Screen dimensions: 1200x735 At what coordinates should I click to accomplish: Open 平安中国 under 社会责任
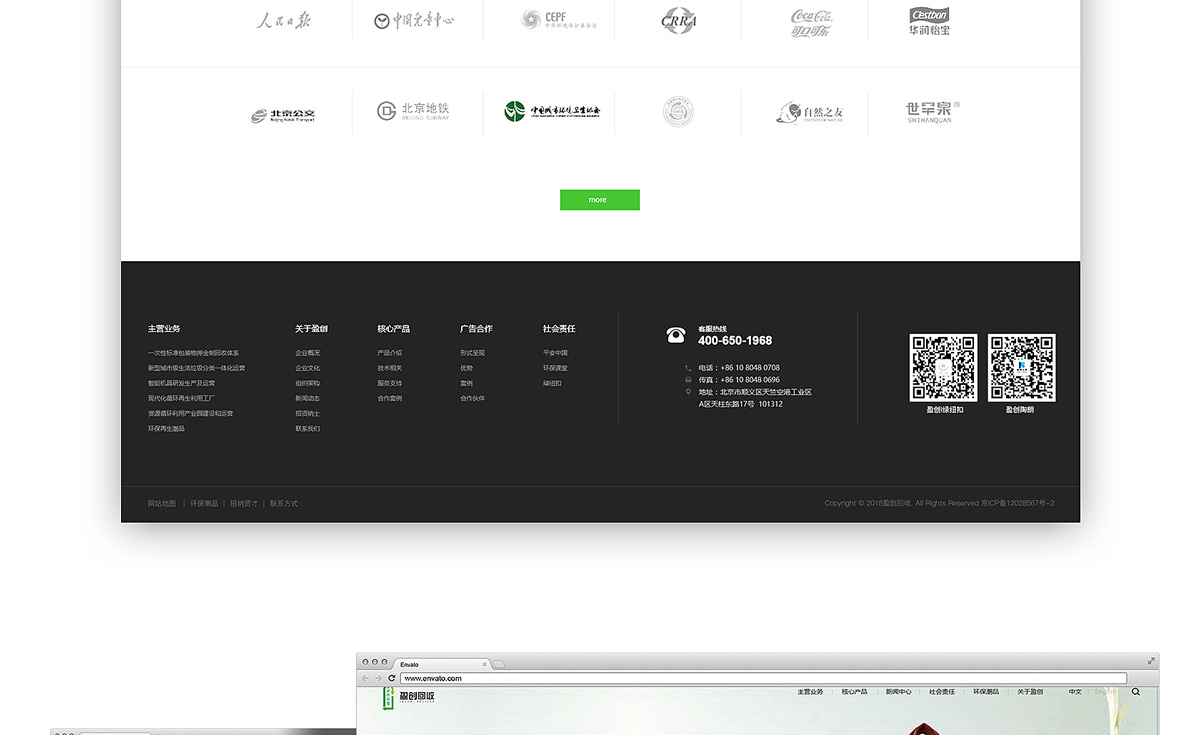click(556, 353)
